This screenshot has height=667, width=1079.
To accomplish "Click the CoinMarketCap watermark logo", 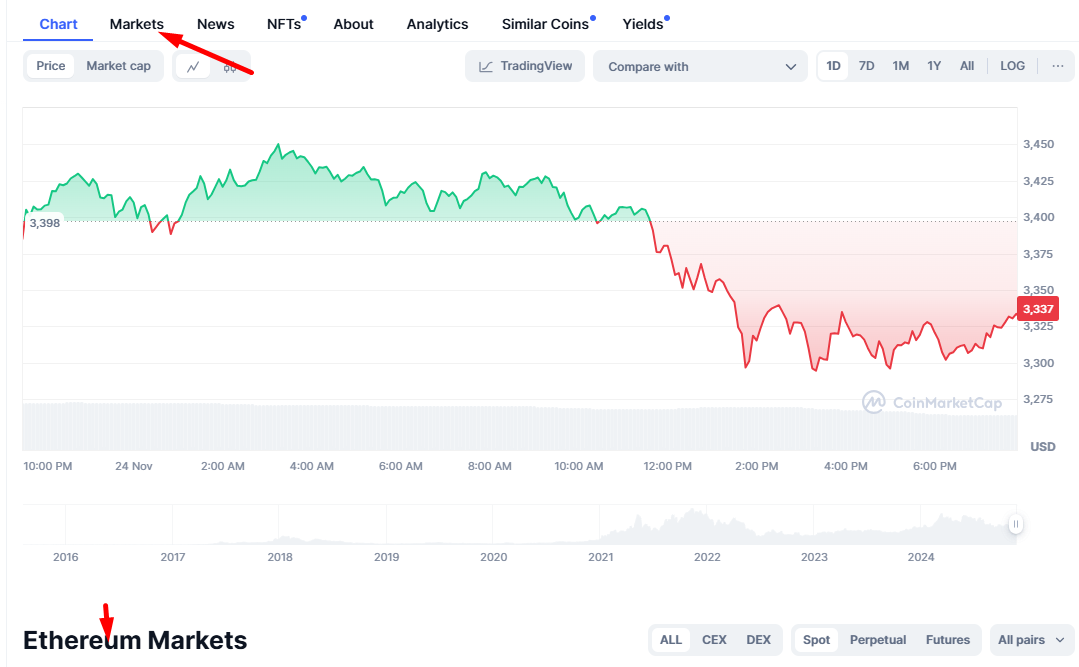I will click(x=932, y=402).
